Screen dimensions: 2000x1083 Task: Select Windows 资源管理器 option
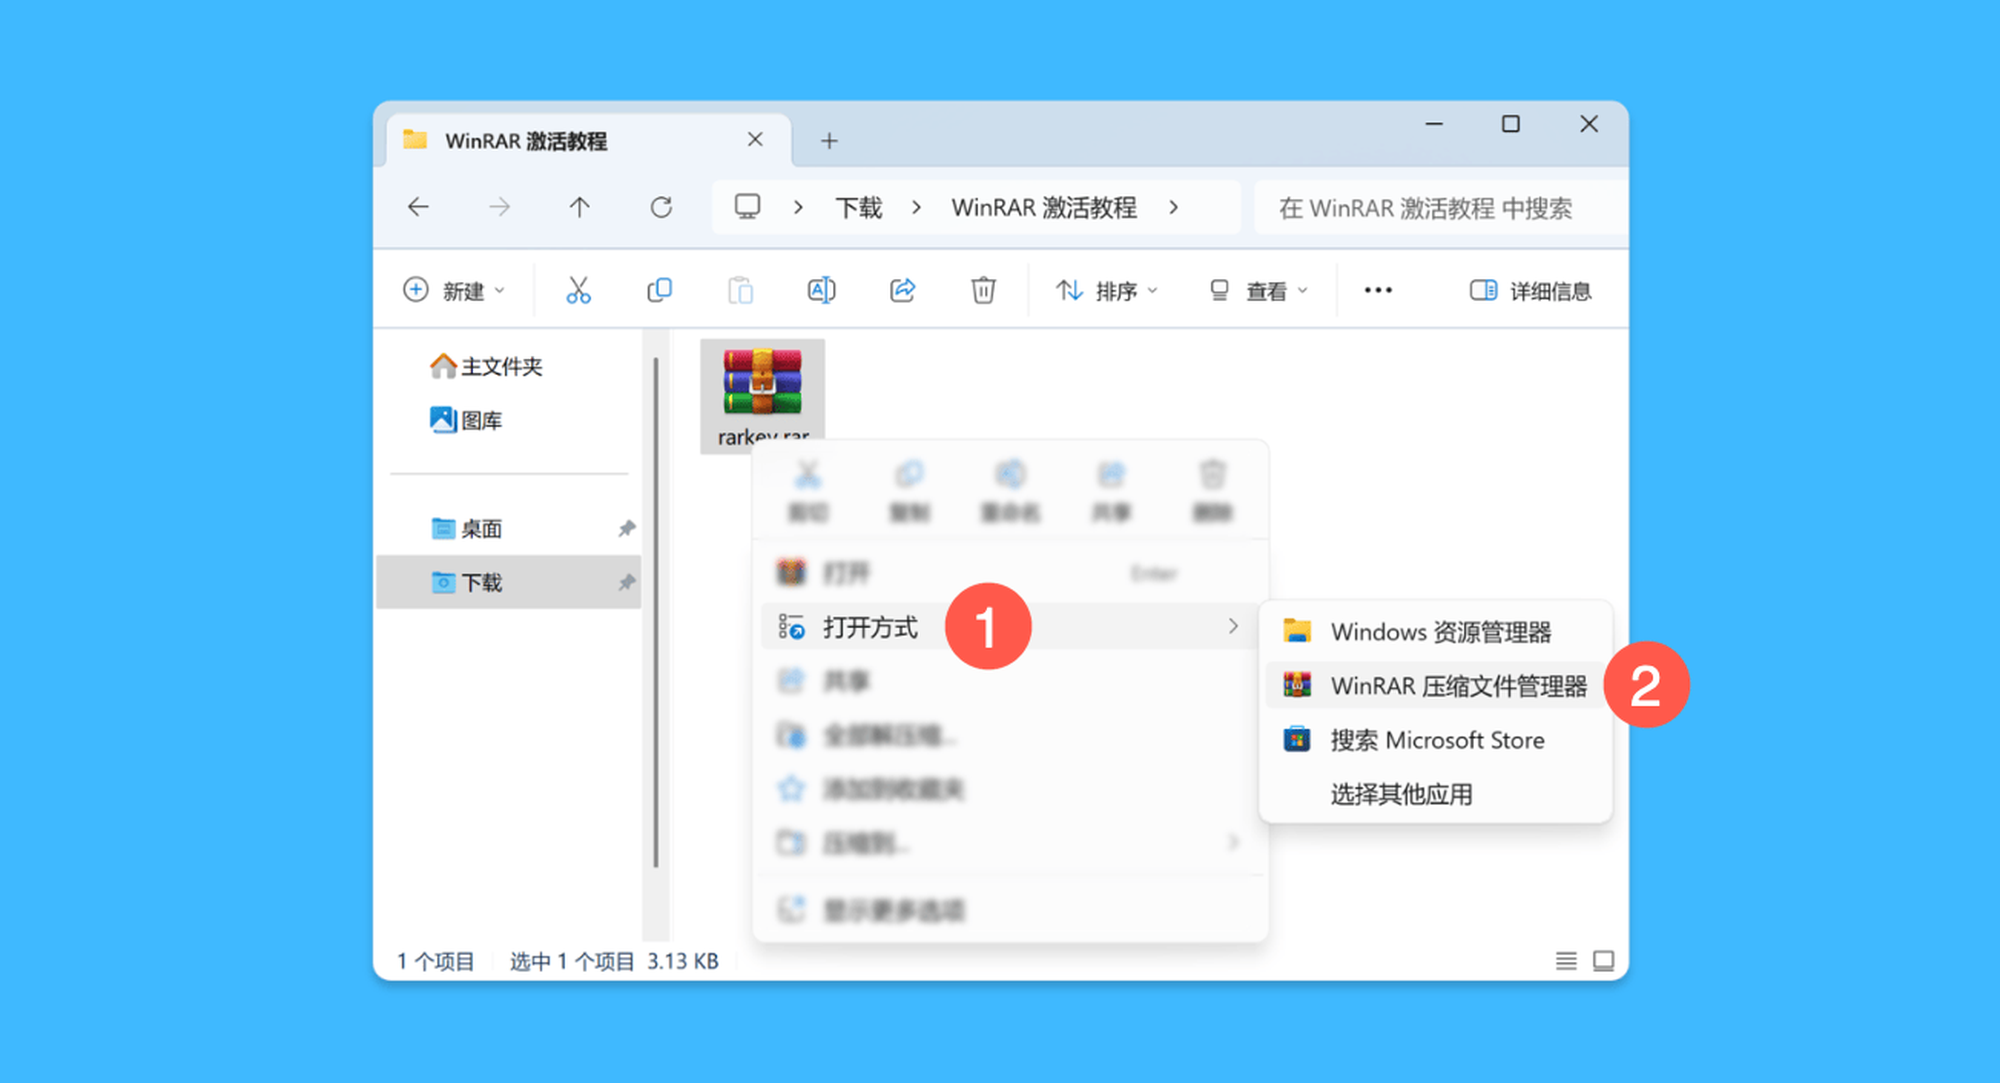1436,632
